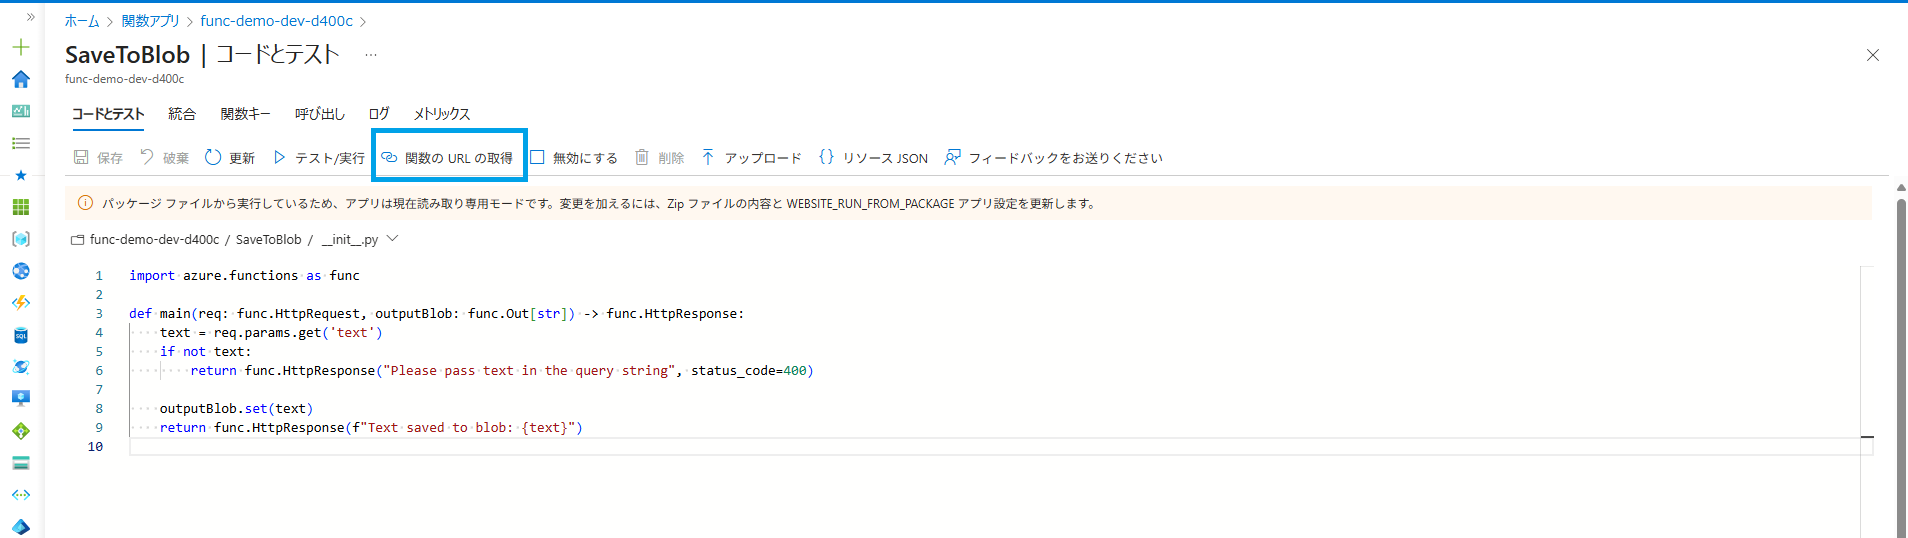This screenshot has height=538, width=1908.
Task: Open Virtual networks icon in sidebar
Action: point(21,495)
